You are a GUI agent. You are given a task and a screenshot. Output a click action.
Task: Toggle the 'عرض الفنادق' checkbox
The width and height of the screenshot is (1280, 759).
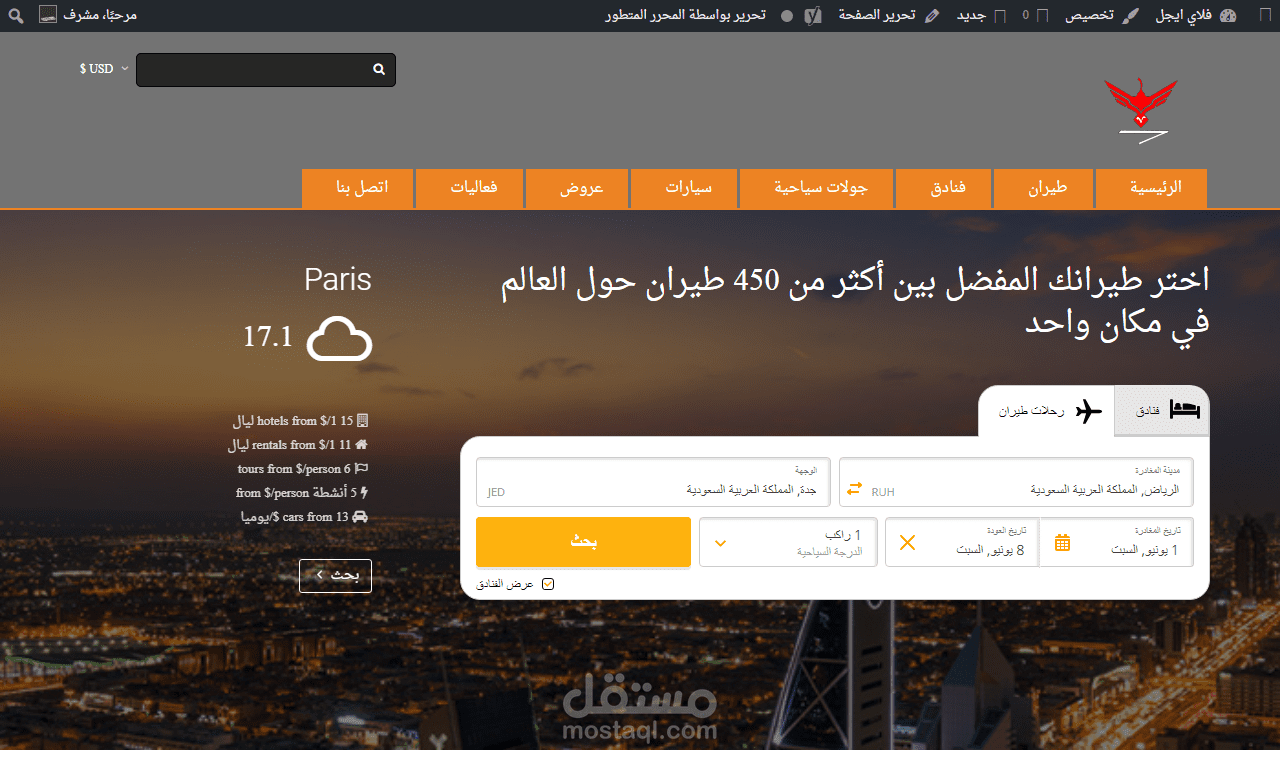click(x=547, y=583)
